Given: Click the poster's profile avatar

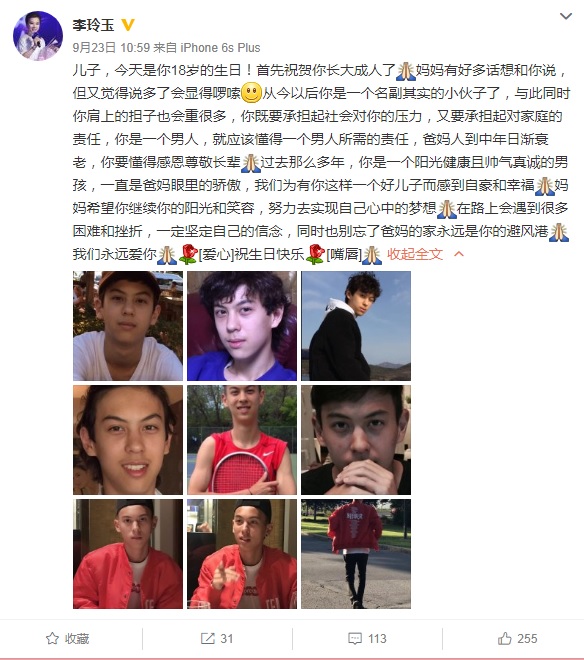Looking at the screenshot, I should 38,36.
